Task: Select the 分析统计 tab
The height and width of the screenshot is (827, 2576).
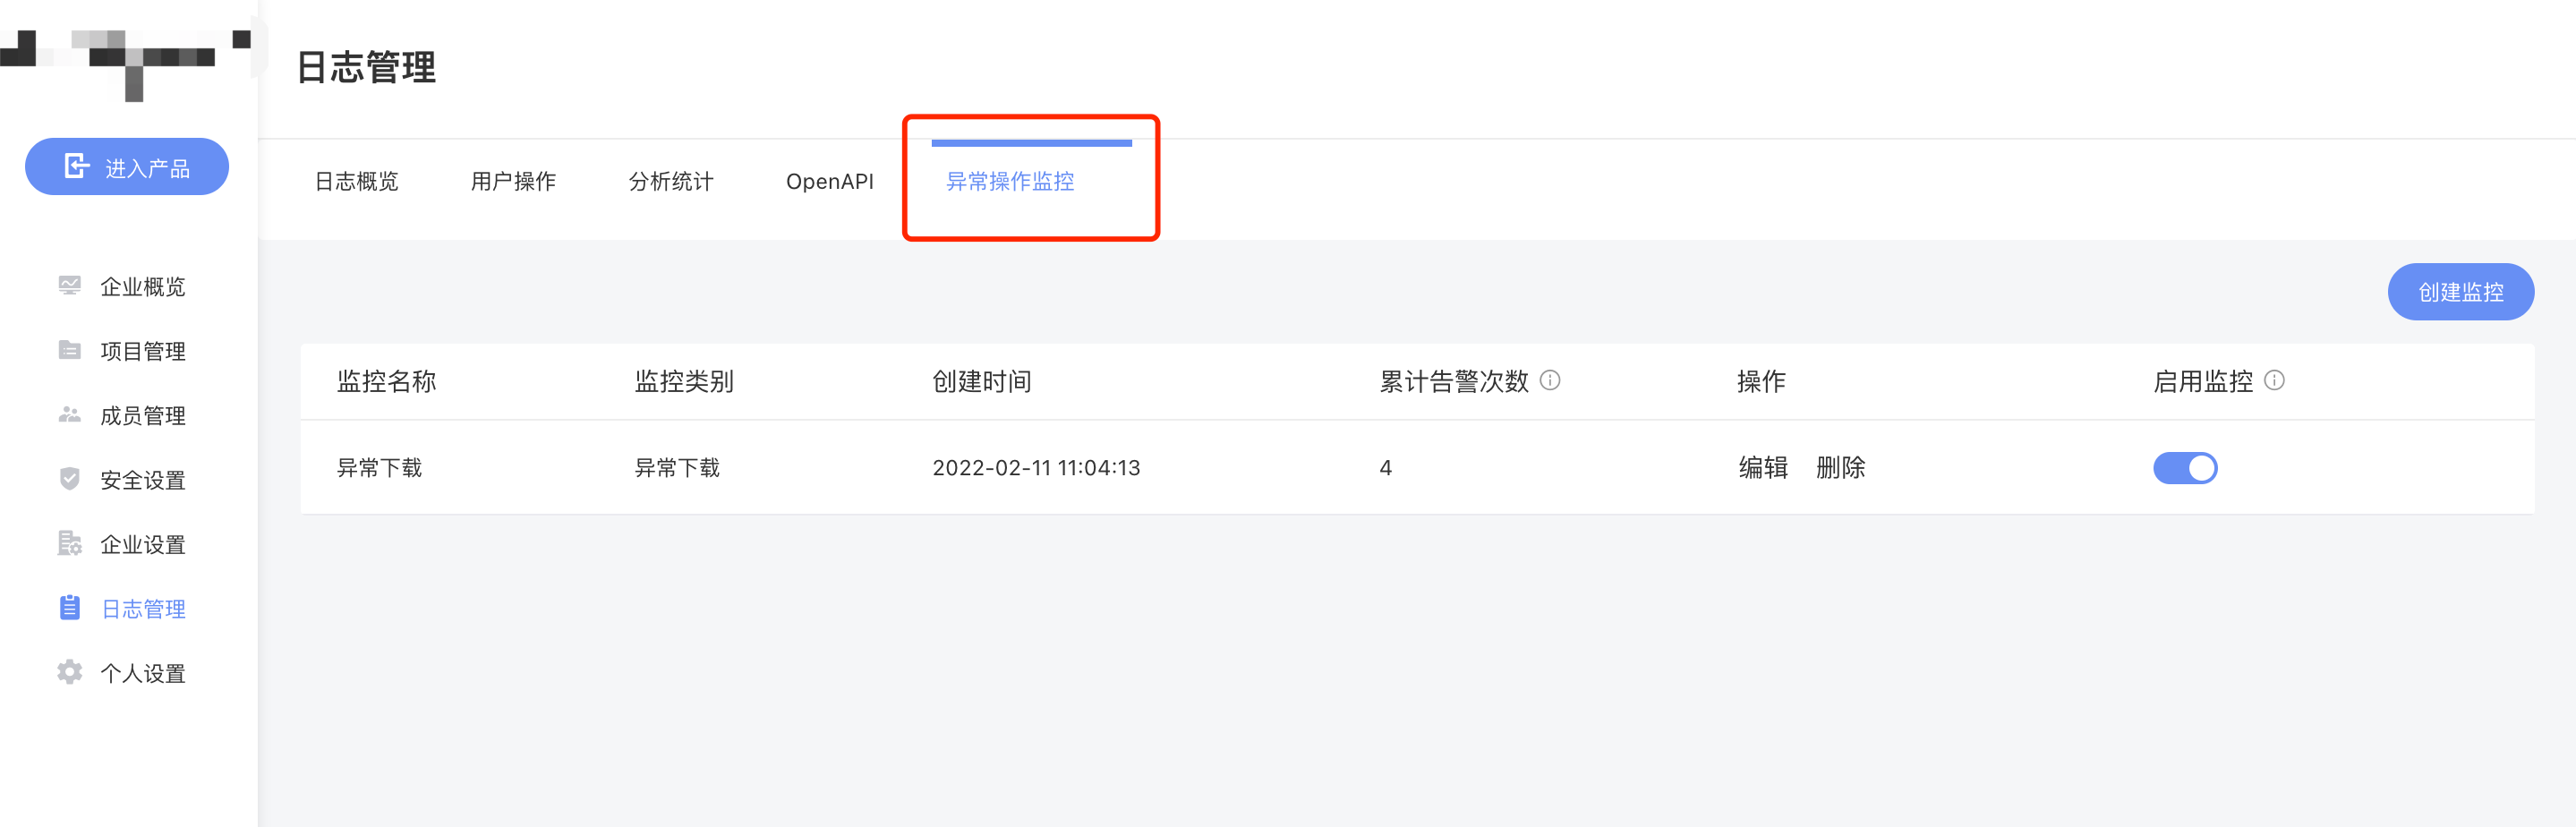Action: click(671, 181)
